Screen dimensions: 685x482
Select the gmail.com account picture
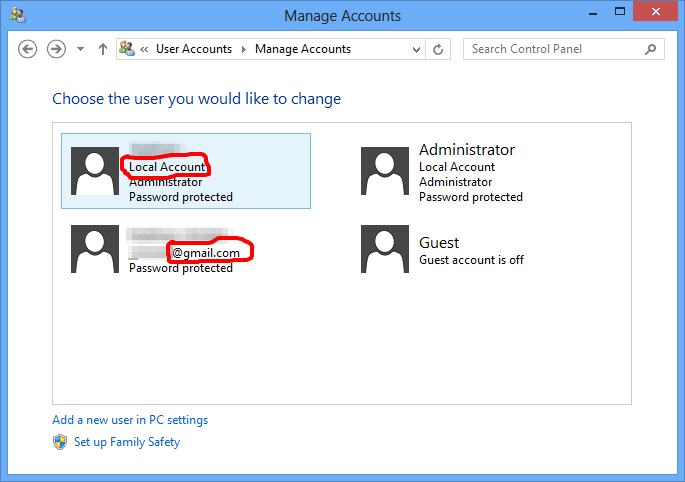[x=95, y=249]
